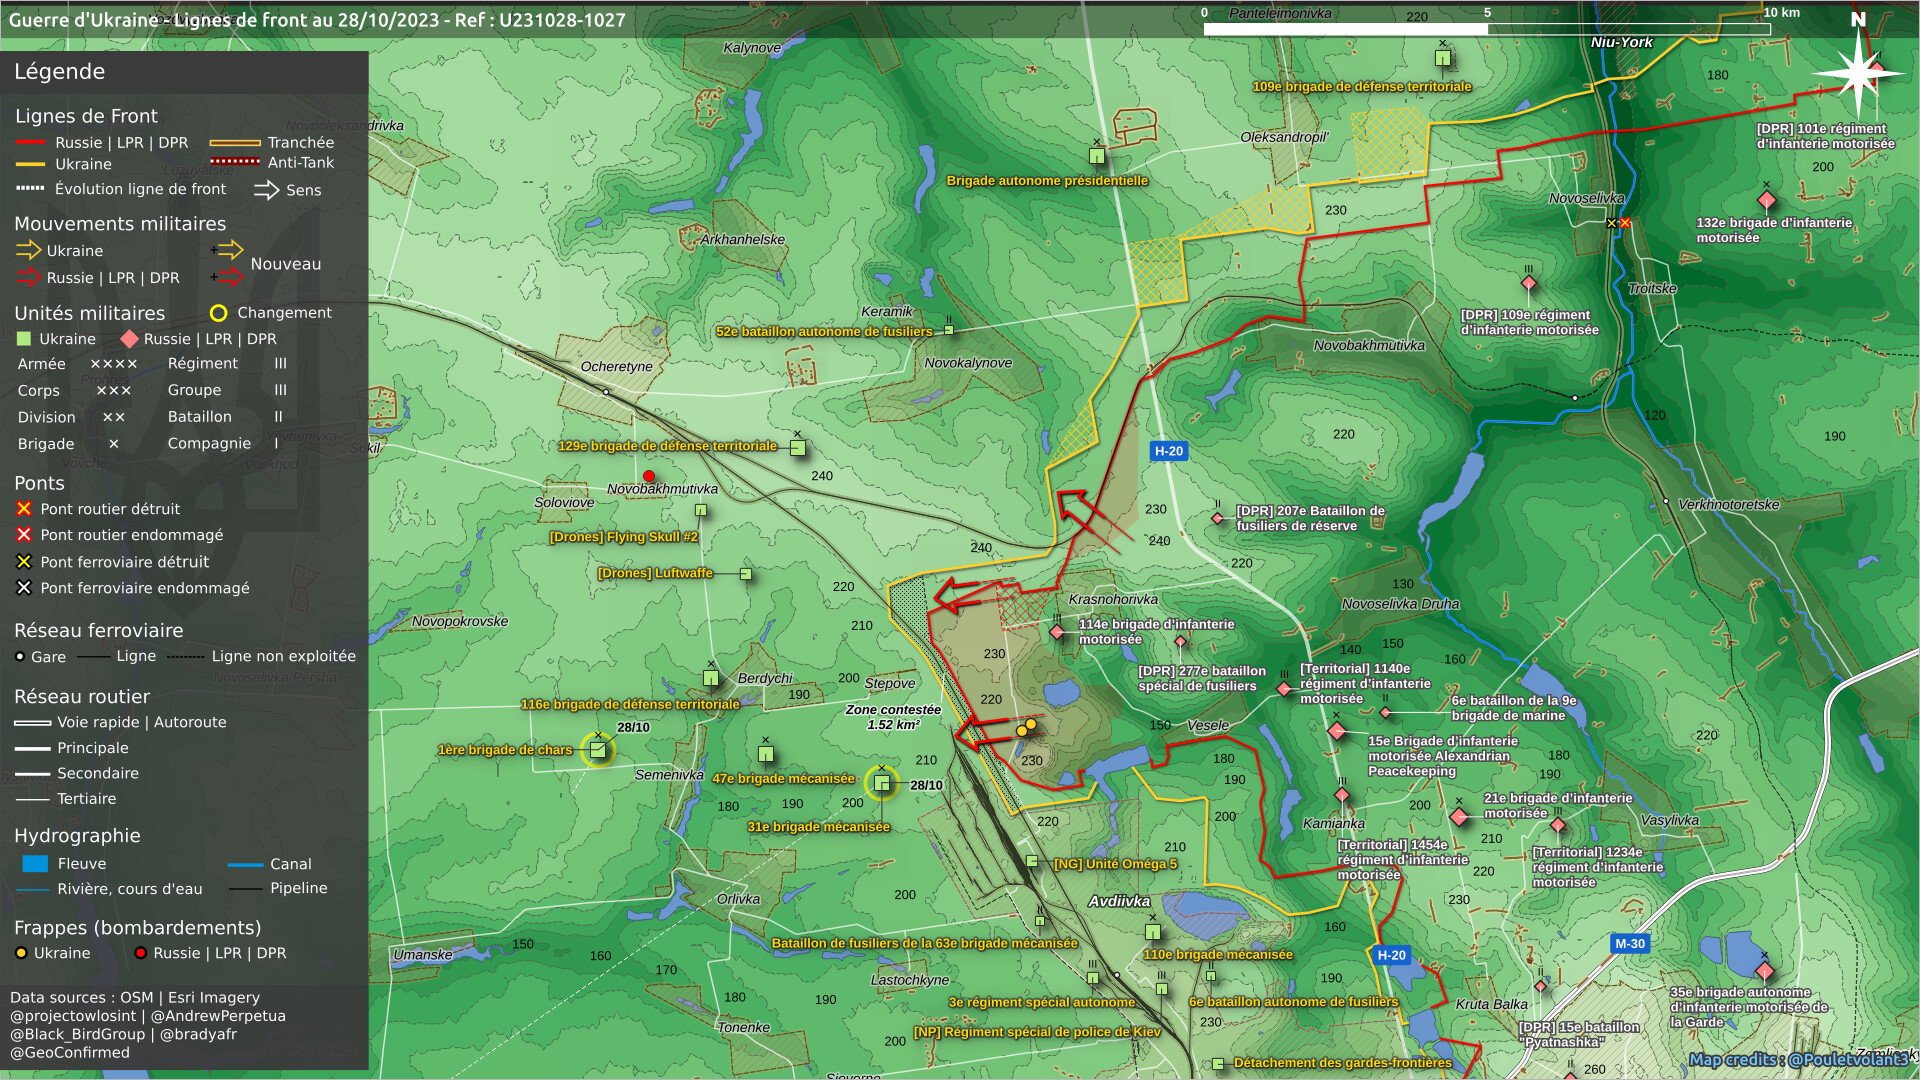Screen dimensions: 1920x1080
Task: Click the Map credits @Pouletvolant3 text
Action: pyautogui.click(x=1798, y=1060)
